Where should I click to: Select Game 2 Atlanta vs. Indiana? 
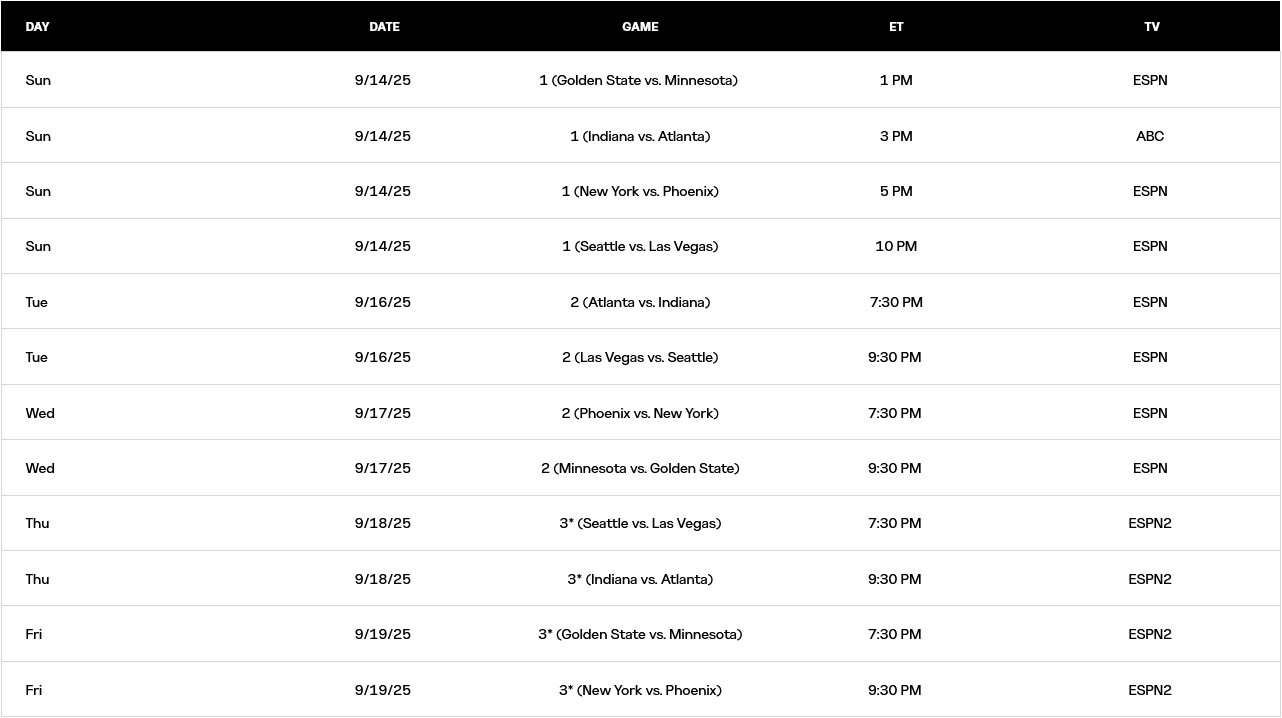640,302
